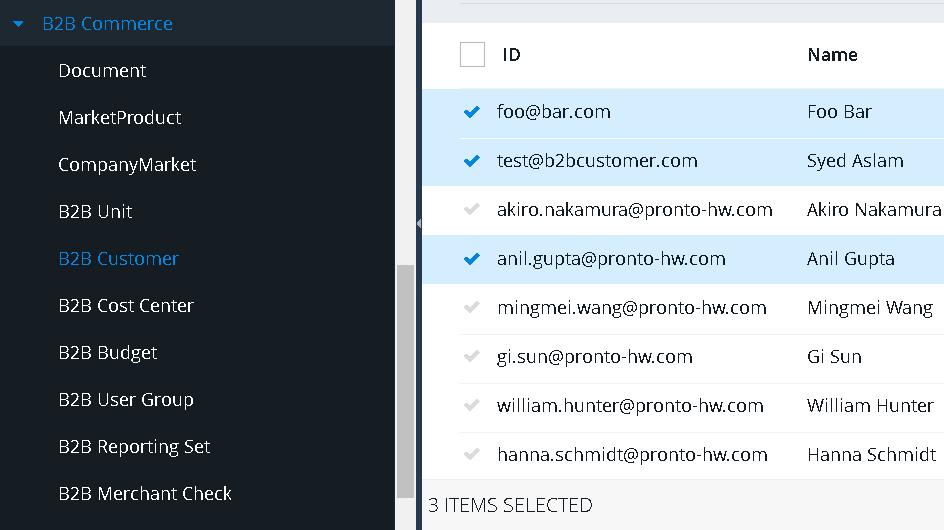944x530 pixels.
Task: Click the test@b2bcustomer.com ID cell
Action: 597,161
